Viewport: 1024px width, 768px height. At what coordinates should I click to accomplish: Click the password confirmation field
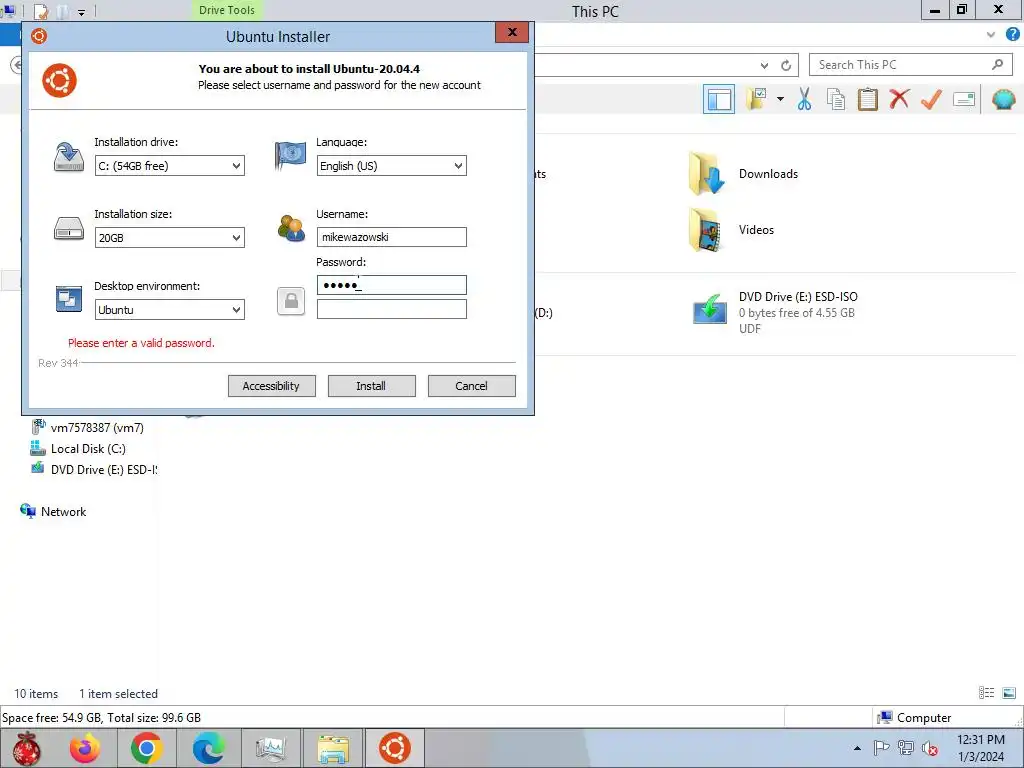[x=392, y=309]
